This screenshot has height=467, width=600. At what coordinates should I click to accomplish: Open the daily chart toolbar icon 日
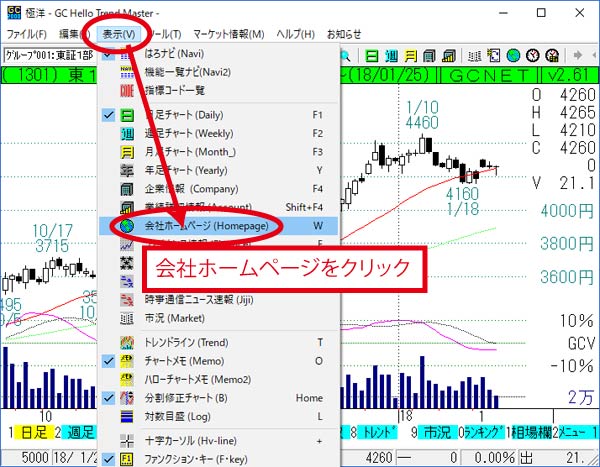point(372,56)
